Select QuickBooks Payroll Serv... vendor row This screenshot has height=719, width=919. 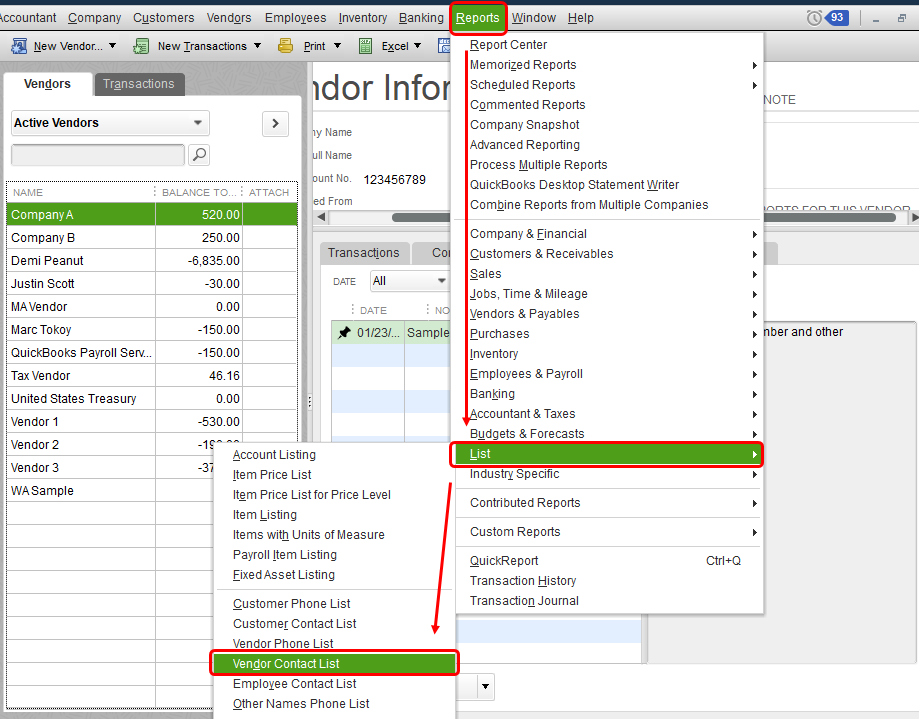pos(152,353)
